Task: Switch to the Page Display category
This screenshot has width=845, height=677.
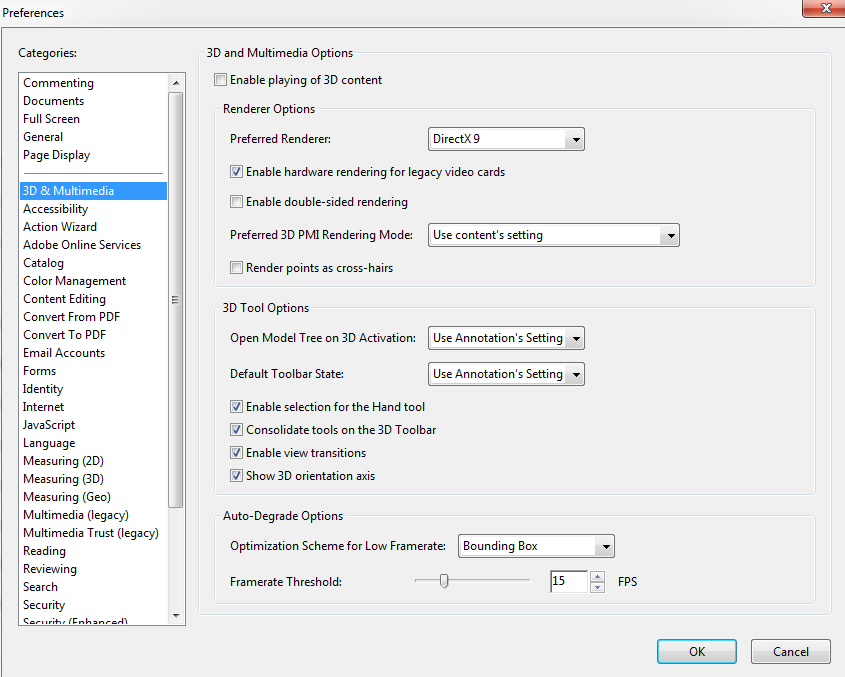Action: (56, 154)
